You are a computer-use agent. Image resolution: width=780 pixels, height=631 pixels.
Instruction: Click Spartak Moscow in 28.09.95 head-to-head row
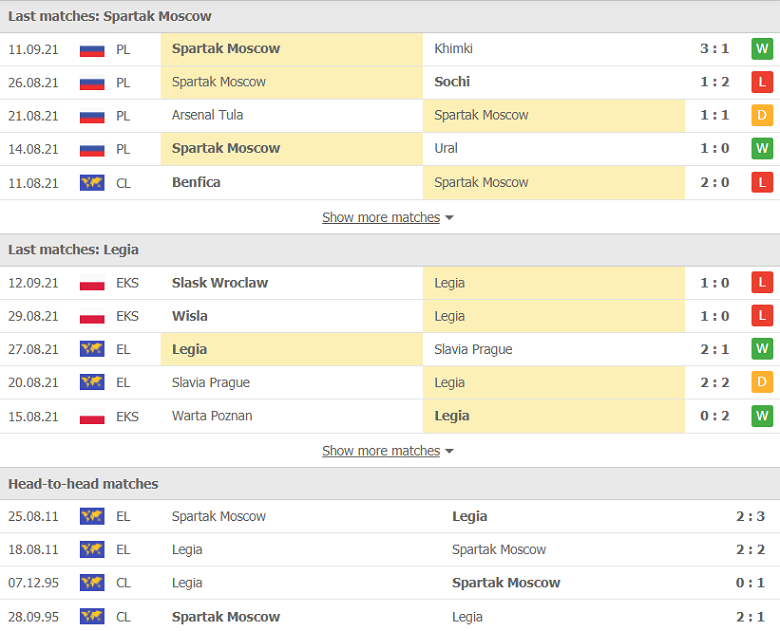tap(226, 617)
